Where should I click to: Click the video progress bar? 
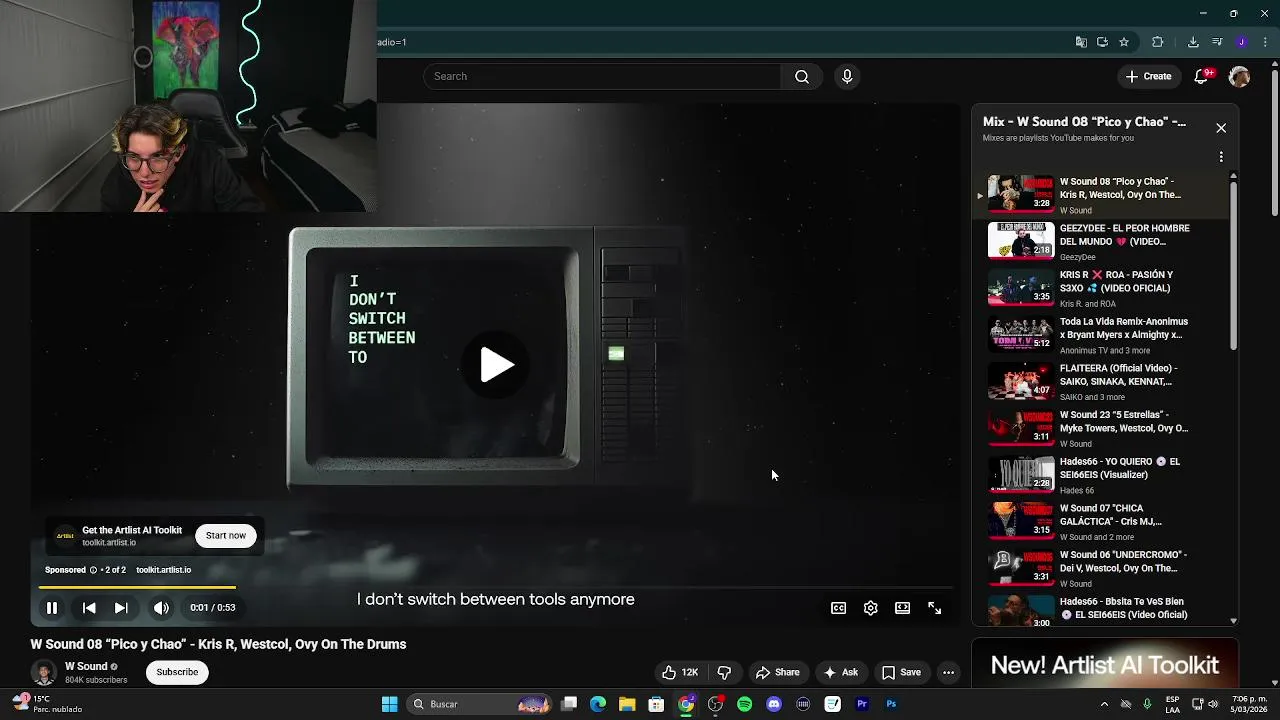click(x=496, y=587)
